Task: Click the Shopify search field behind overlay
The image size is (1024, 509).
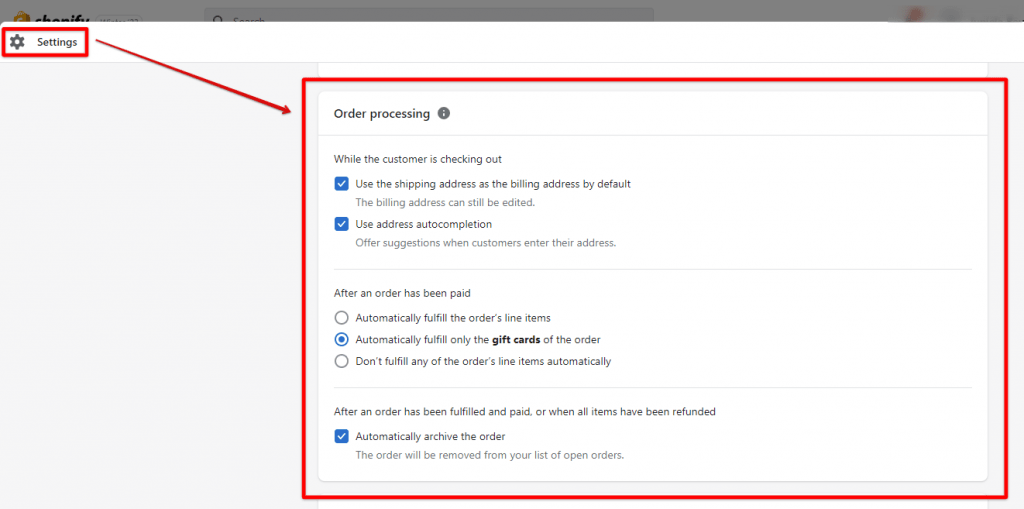Action: pos(428,14)
